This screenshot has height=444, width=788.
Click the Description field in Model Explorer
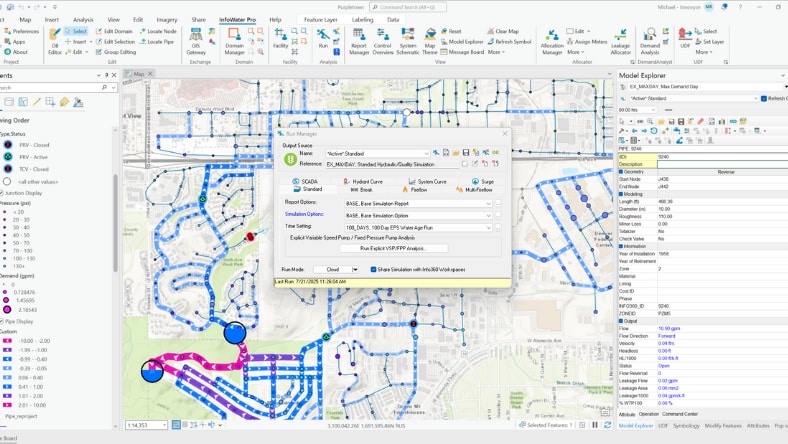coord(723,164)
